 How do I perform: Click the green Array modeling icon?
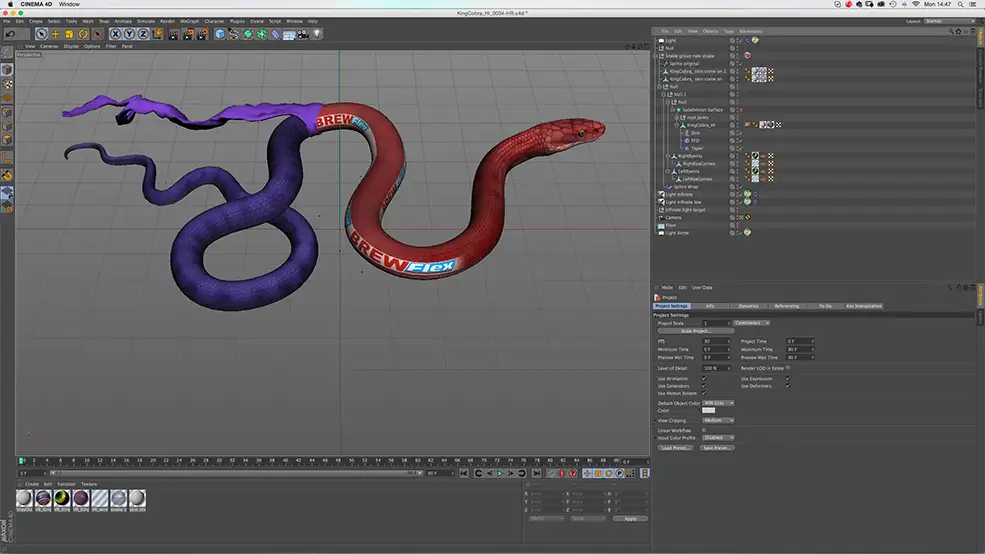261,34
